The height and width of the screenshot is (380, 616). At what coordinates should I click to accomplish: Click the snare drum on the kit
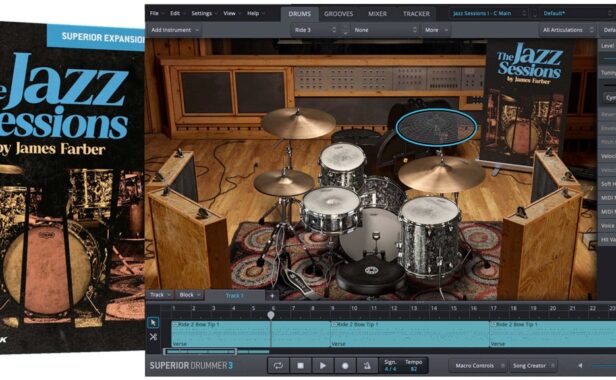[x=331, y=210]
